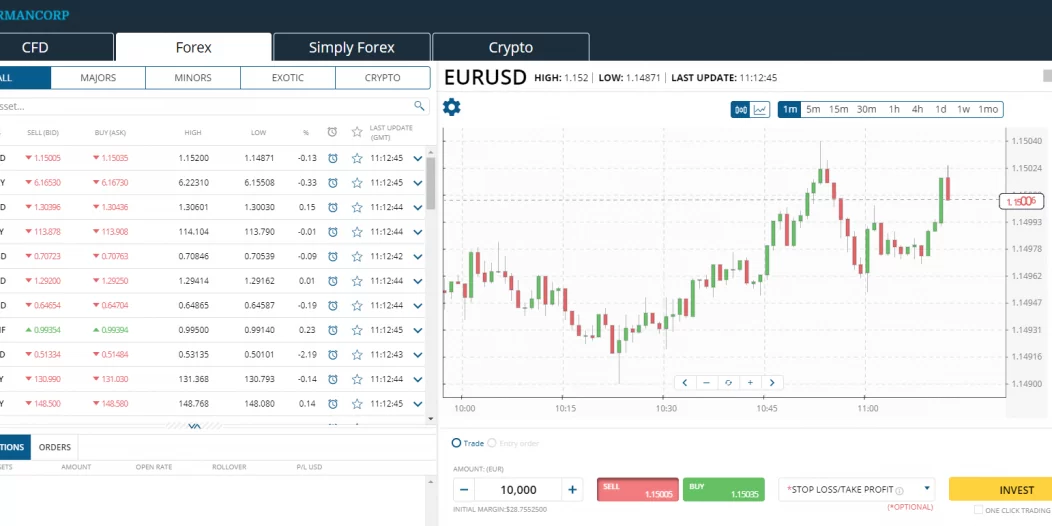This screenshot has height=526, width=1052.
Task: Set alarm on row with bid 113.878
Action: (333, 232)
